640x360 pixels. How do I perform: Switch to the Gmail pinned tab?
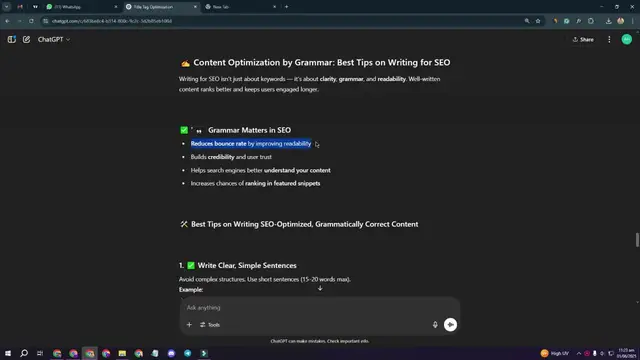(20, 7)
